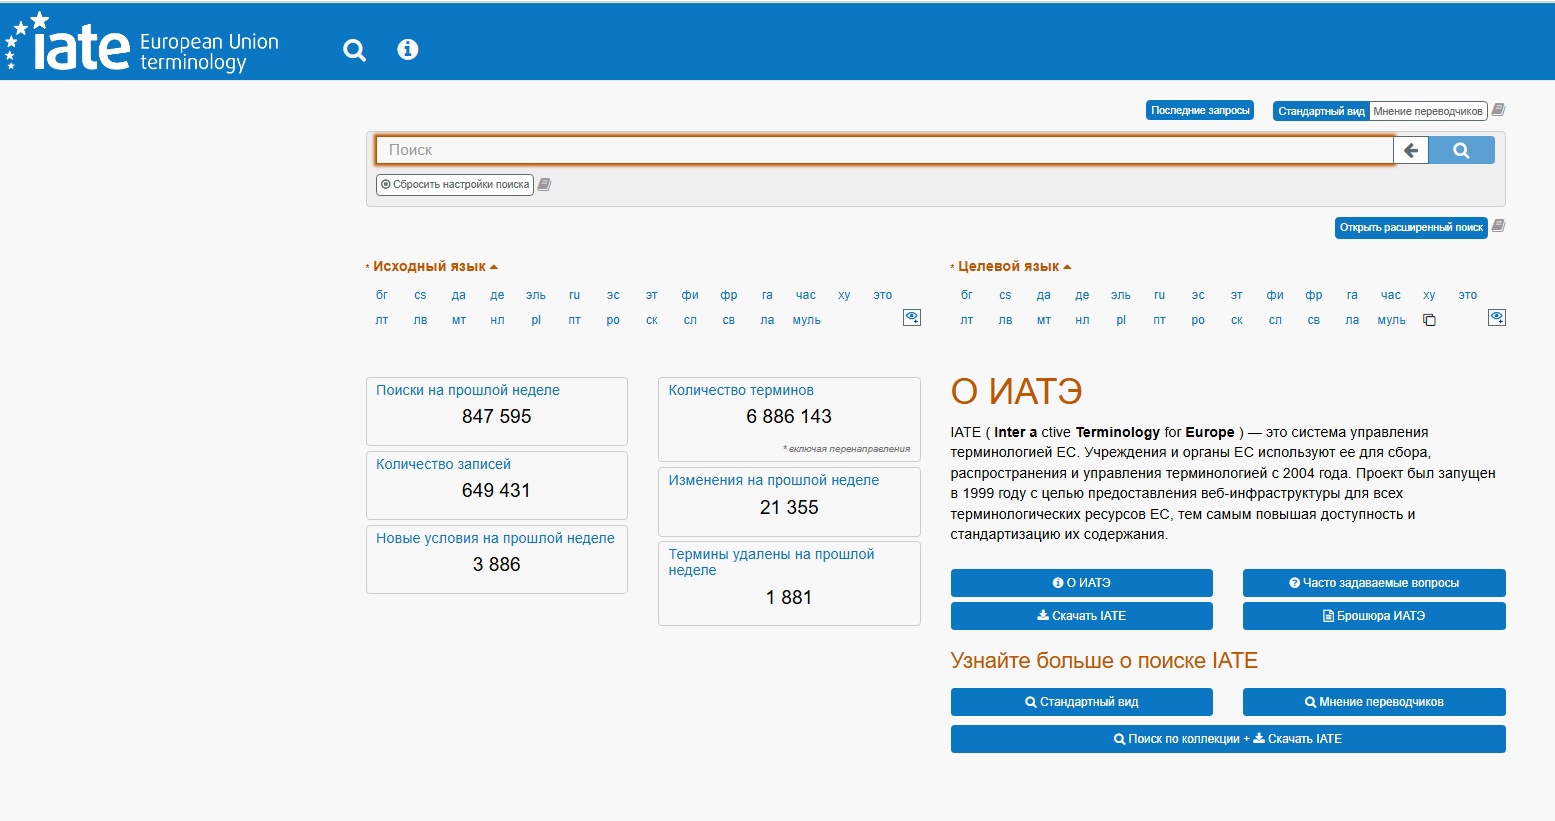The height and width of the screenshot is (821, 1555).
Task: Open Часто задаваемые вопросы
Action: tap(1373, 583)
